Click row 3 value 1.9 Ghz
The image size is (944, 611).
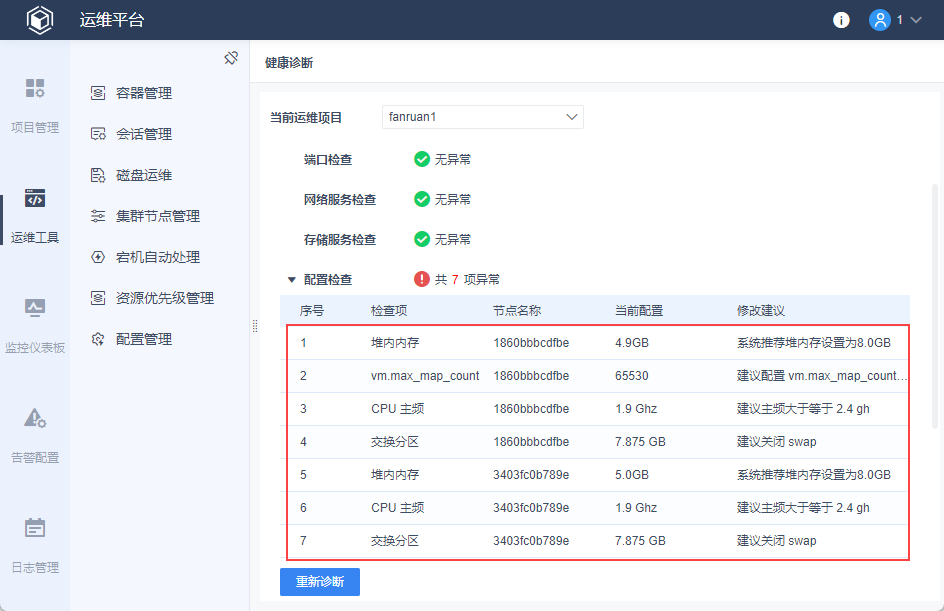click(636, 409)
